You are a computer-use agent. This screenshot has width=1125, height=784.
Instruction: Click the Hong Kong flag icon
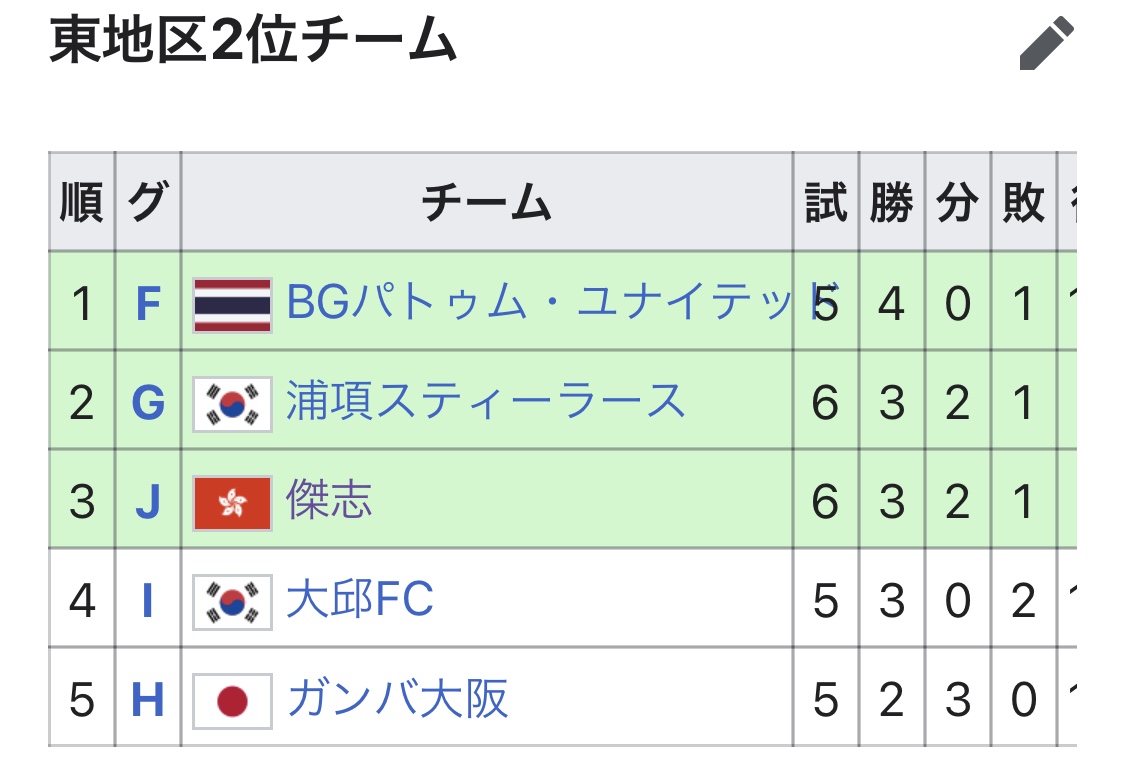coord(232,502)
